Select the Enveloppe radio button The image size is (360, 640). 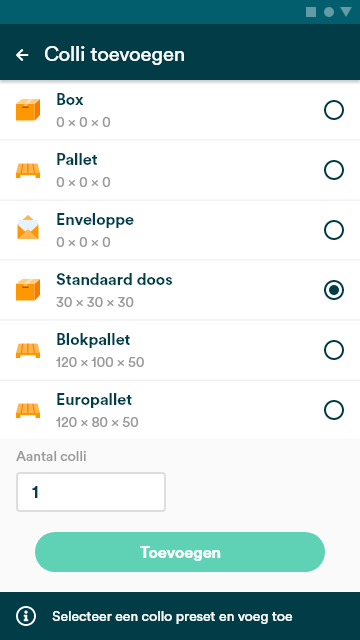click(334, 230)
